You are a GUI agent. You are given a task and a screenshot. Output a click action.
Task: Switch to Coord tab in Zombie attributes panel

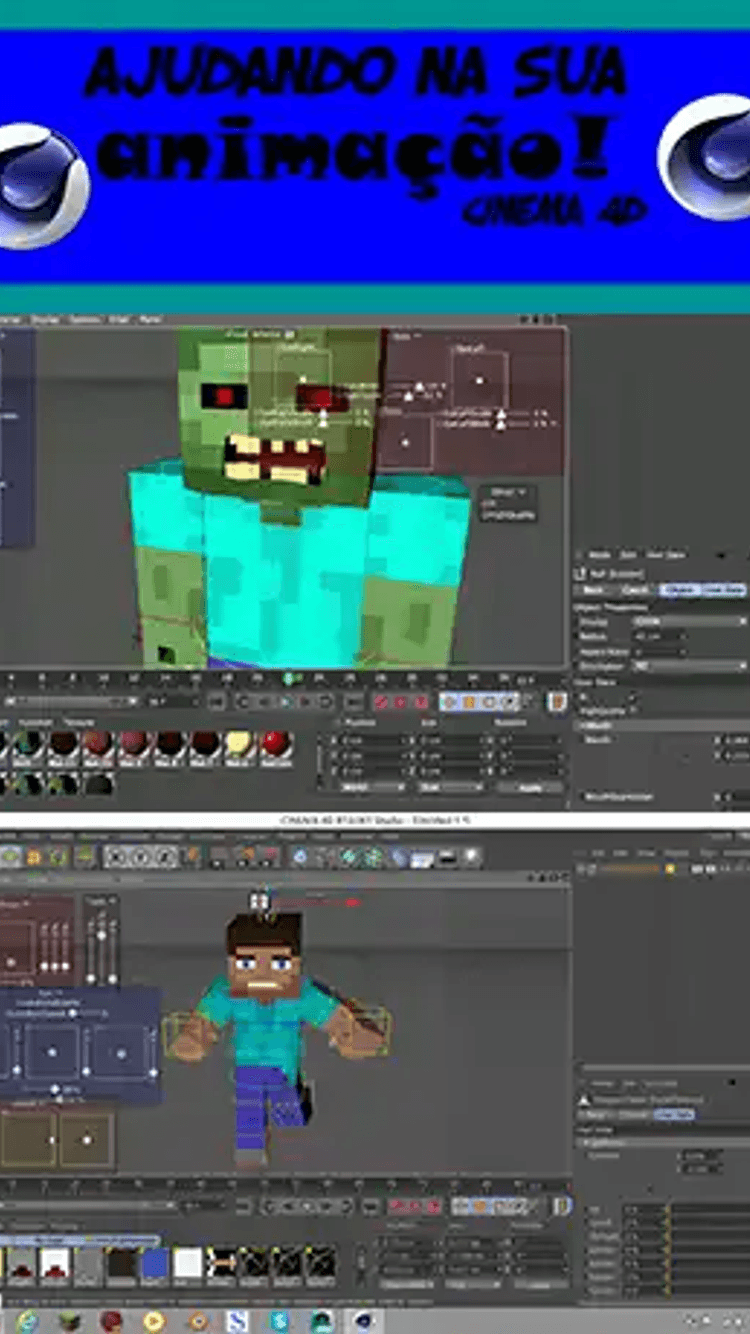tap(635, 590)
